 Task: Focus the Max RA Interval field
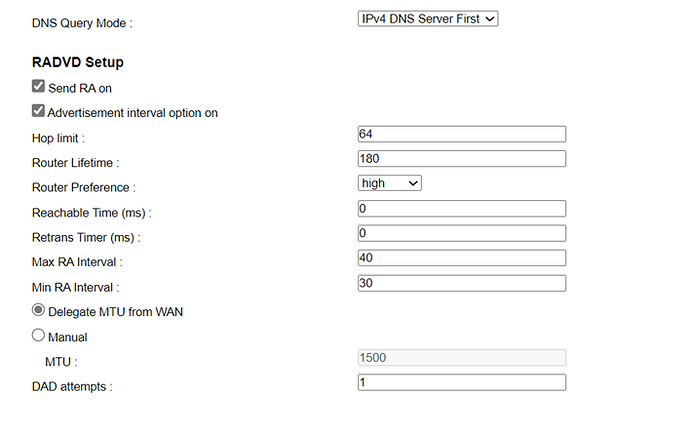point(462,258)
